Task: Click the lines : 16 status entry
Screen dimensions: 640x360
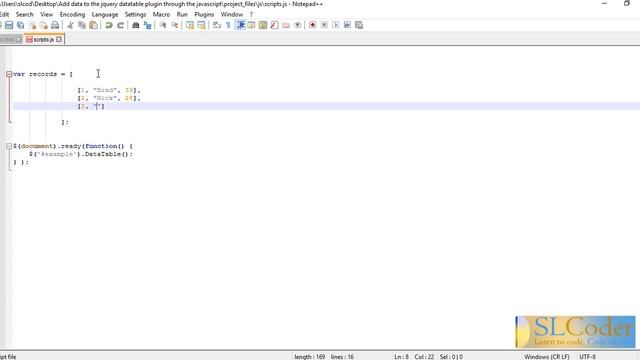Action: tap(342, 357)
